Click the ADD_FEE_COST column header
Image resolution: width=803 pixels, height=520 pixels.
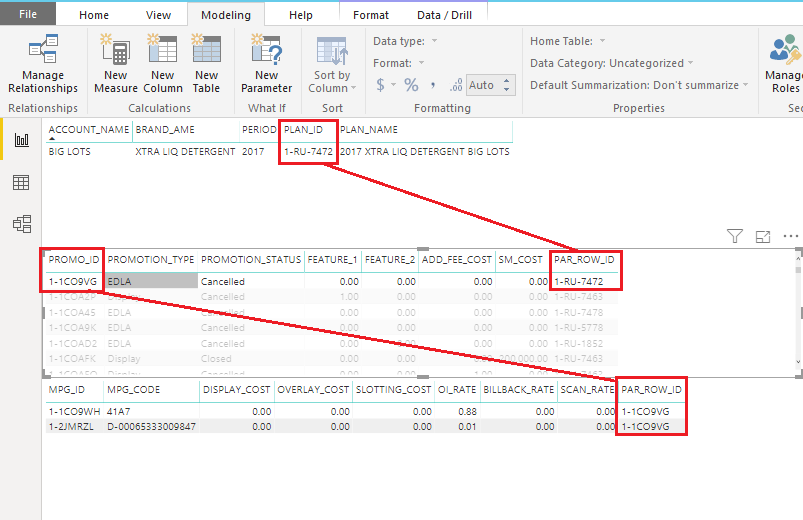[x=457, y=260]
